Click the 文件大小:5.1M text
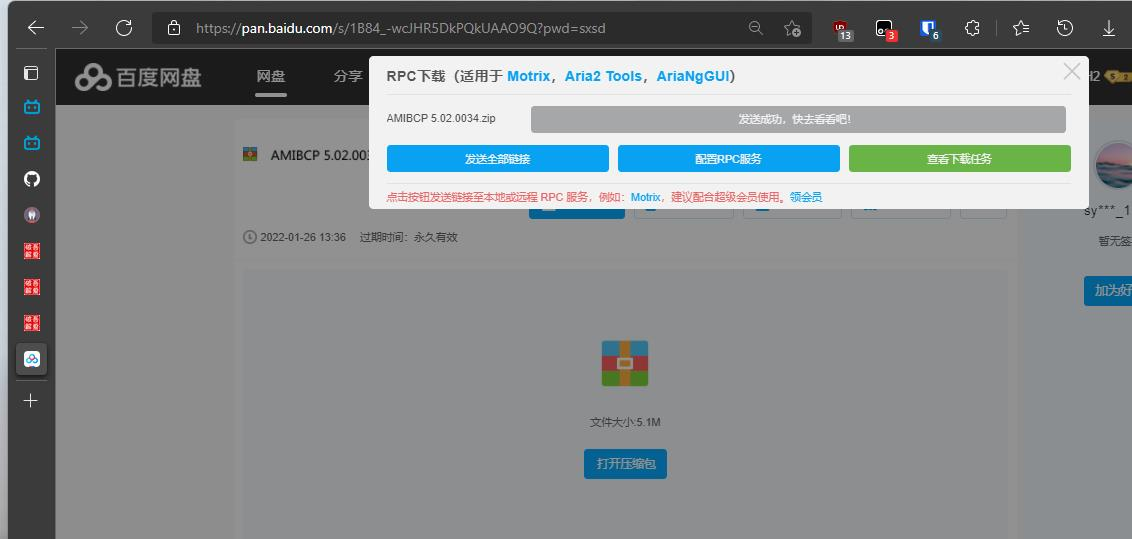This screenshot has height=539, width=1132. [x=625, y=422]
